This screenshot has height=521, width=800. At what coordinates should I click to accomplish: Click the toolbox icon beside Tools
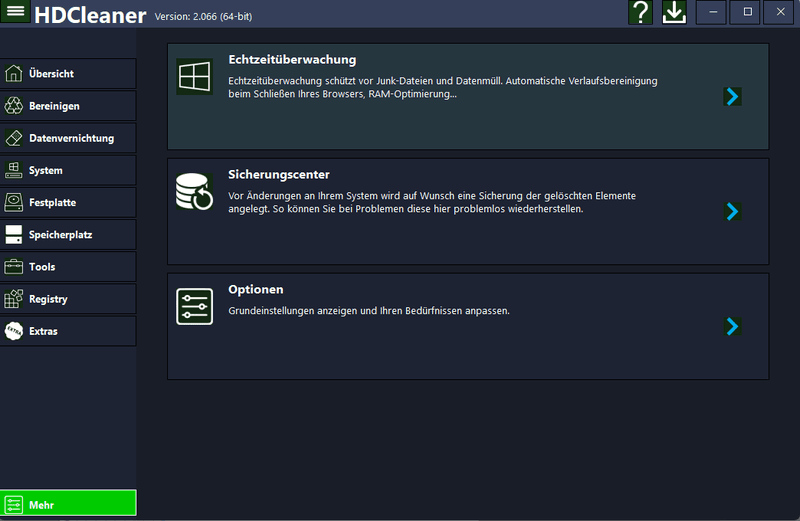pyautogui.click(x=14, y=267)
